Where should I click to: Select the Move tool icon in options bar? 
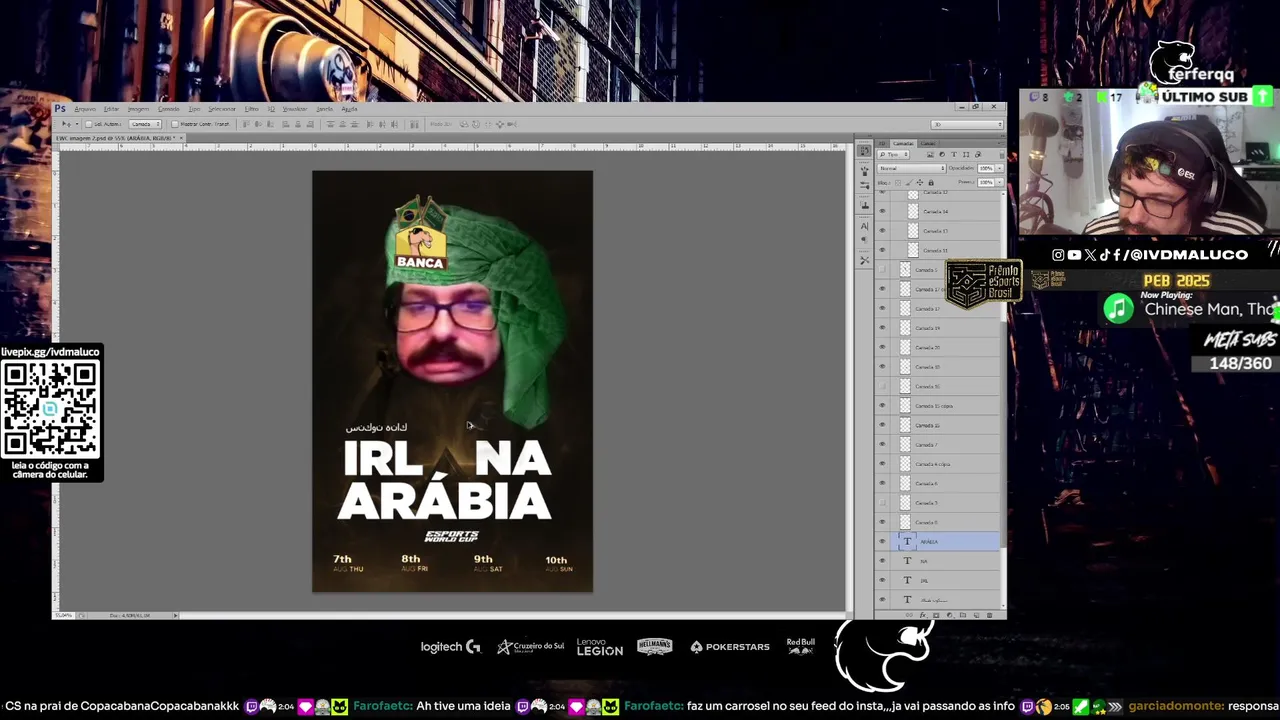pyautogui.click(x=66, y=124)
